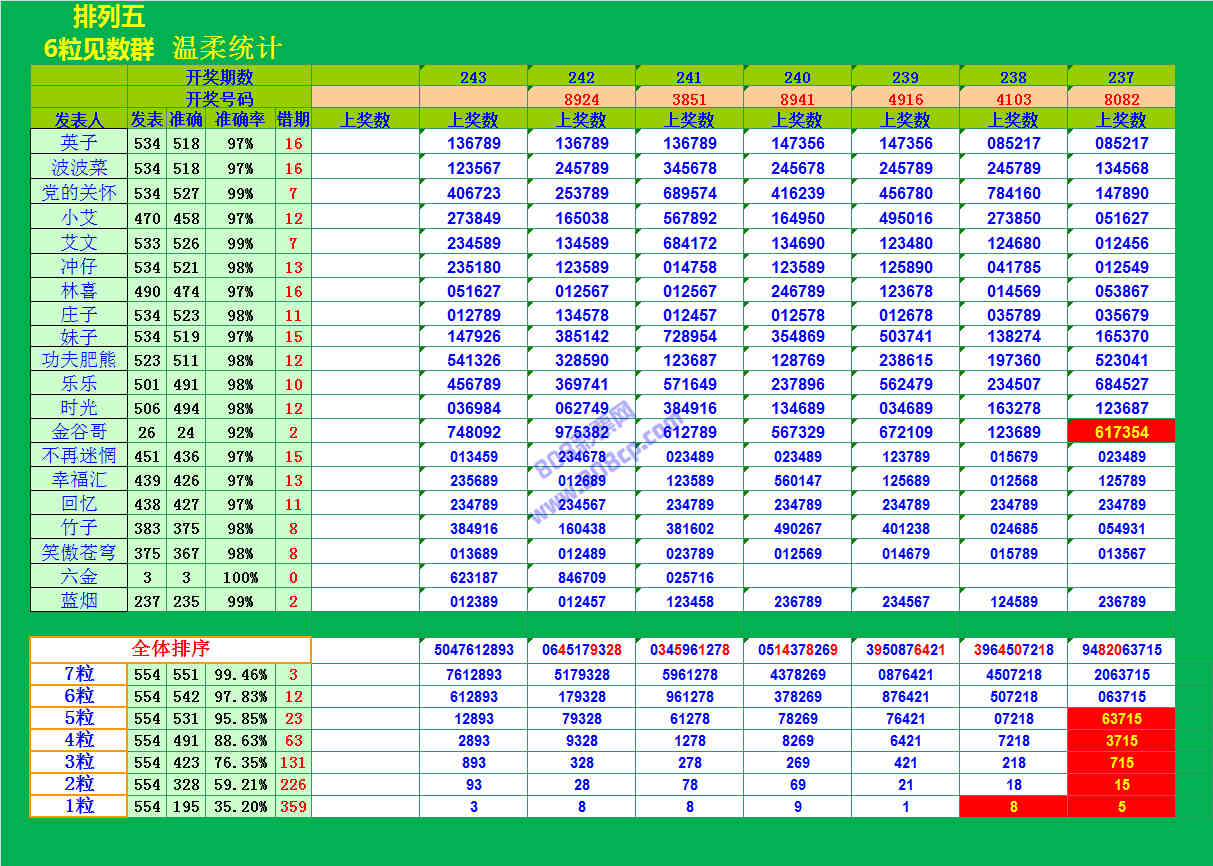
Task: Select the 1粒 row label
Action: pyautogui.click(x=79, y=806)
